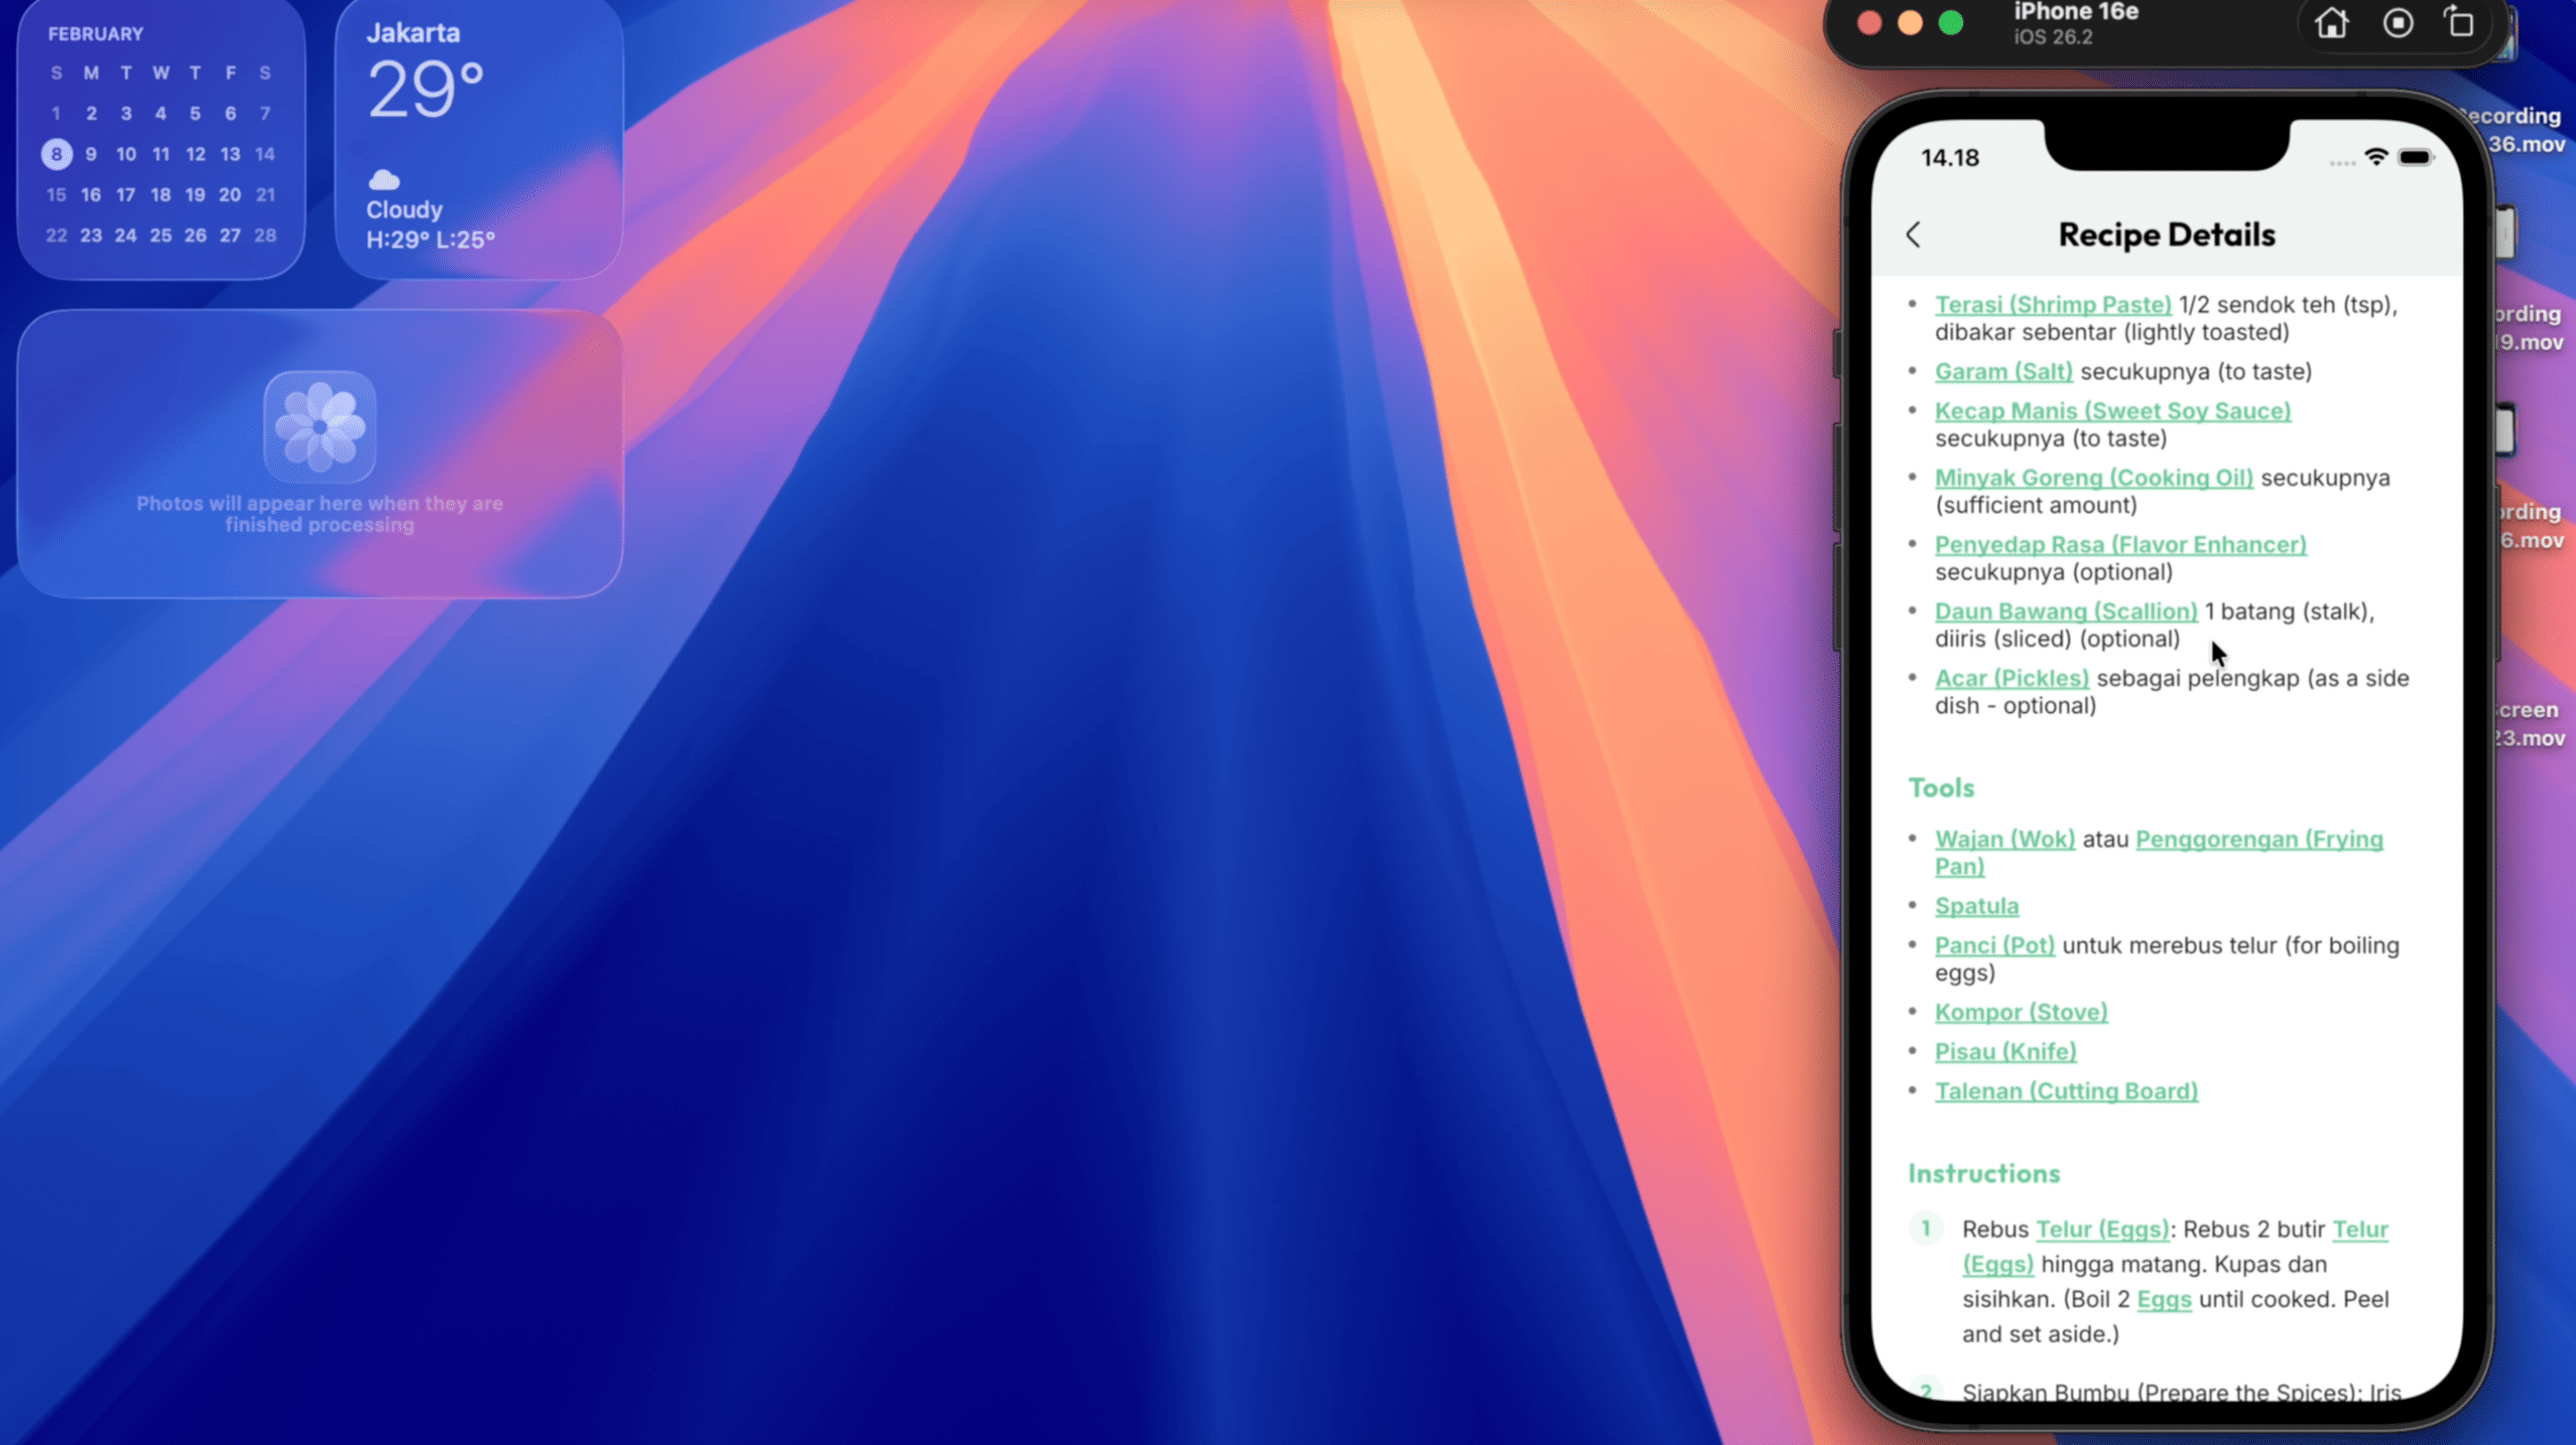The height and width of the screenshot is (1445, 2576).
Task: Click the green zoom button of simulator window
Action: [x=1950, y=23]
